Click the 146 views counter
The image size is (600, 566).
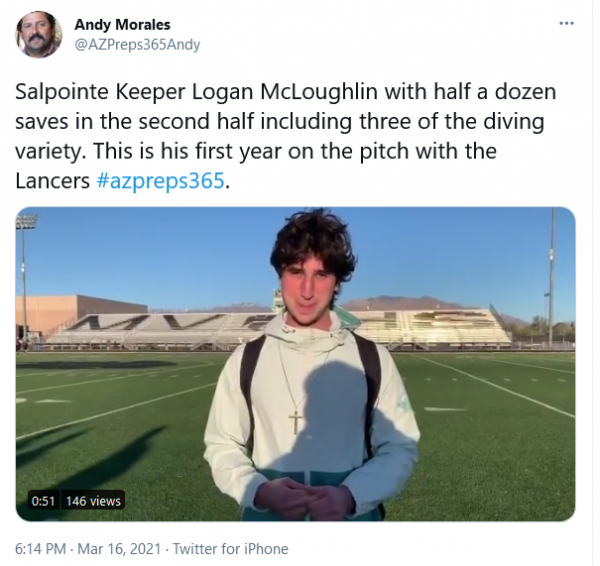[93, 501]
